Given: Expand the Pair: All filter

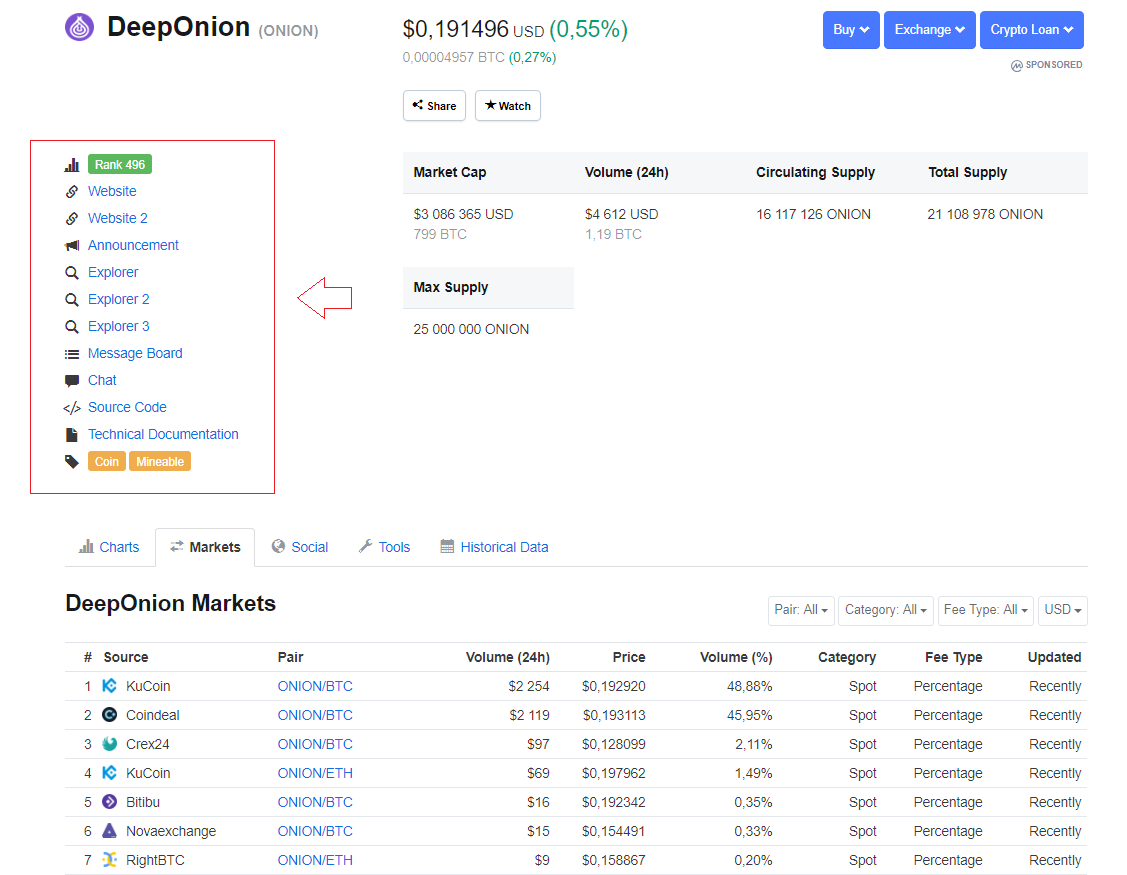Looking at the screenshot, I should [801, 610].
